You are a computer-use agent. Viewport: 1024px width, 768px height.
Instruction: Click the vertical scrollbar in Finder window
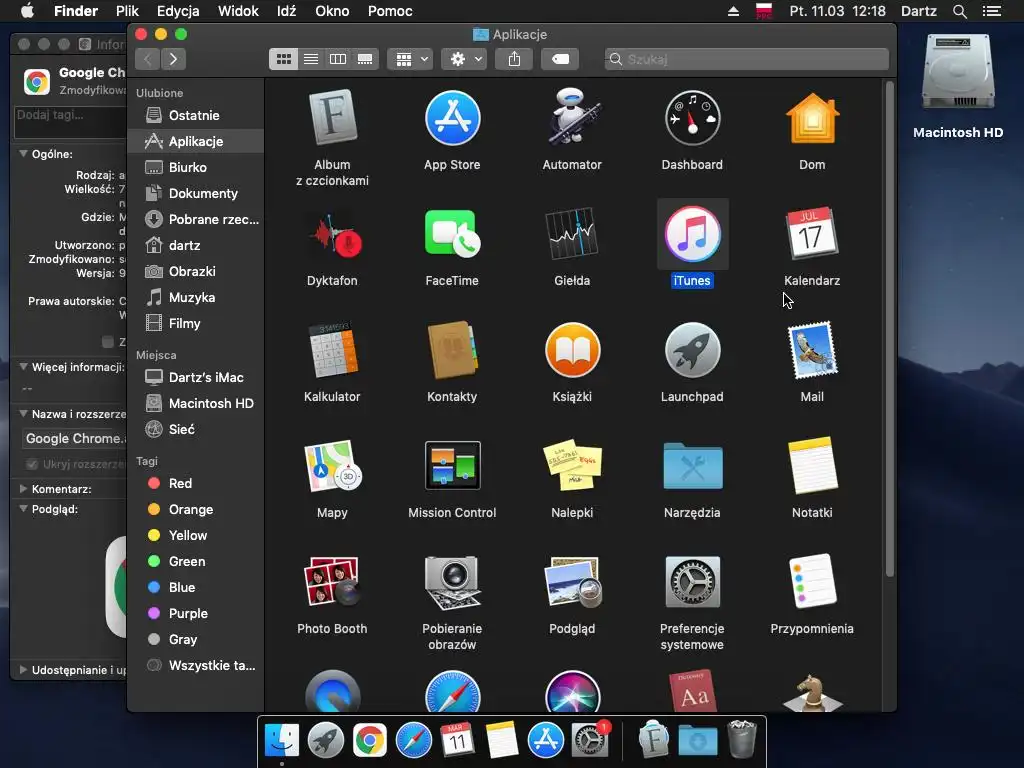coord(889,328)
